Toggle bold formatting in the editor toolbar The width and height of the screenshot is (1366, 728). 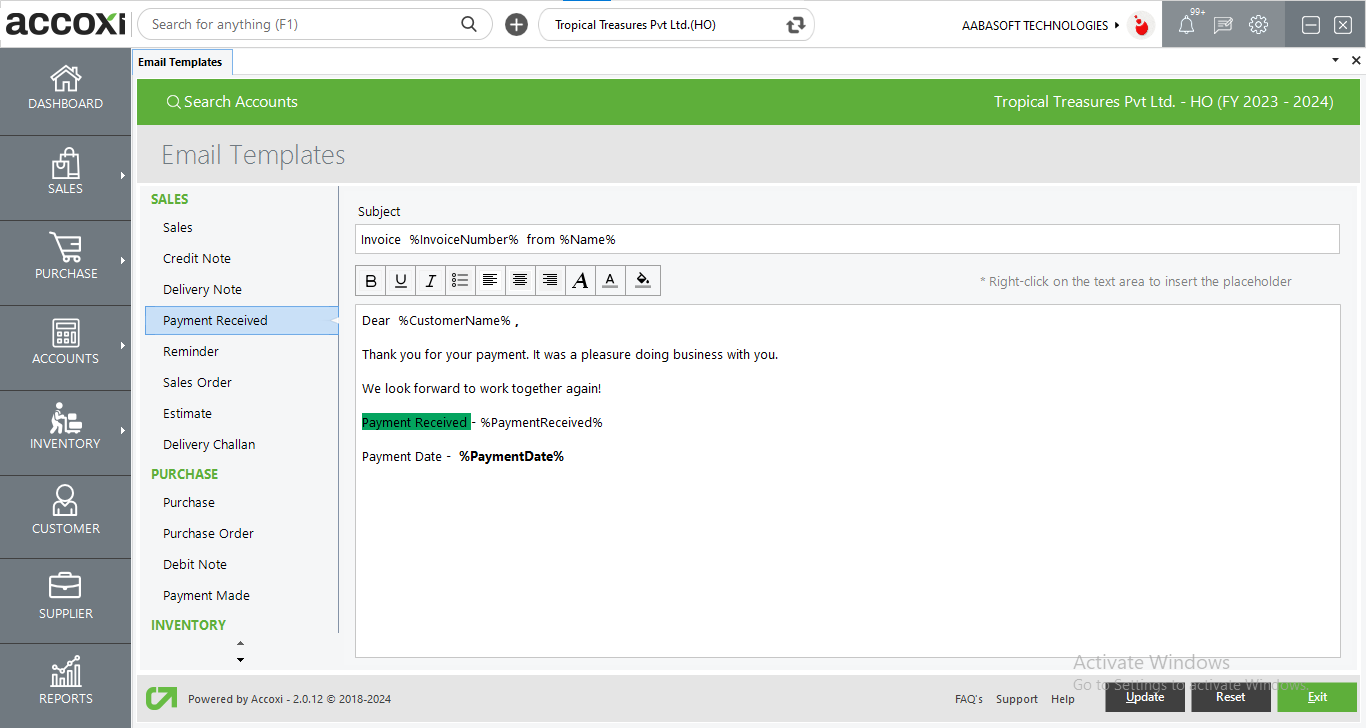pyautogui.click(x=371, y=281)
